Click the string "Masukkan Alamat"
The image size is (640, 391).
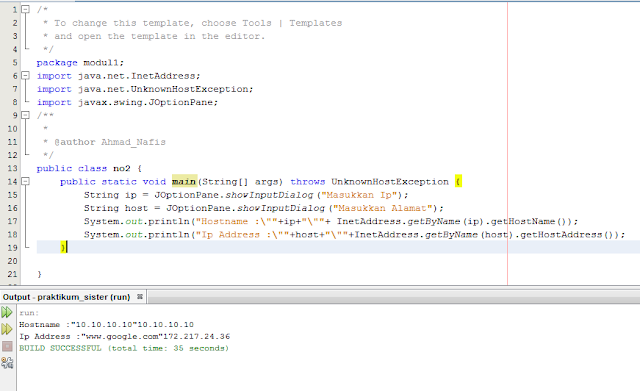pyautogui.click(x=382, y=208)
